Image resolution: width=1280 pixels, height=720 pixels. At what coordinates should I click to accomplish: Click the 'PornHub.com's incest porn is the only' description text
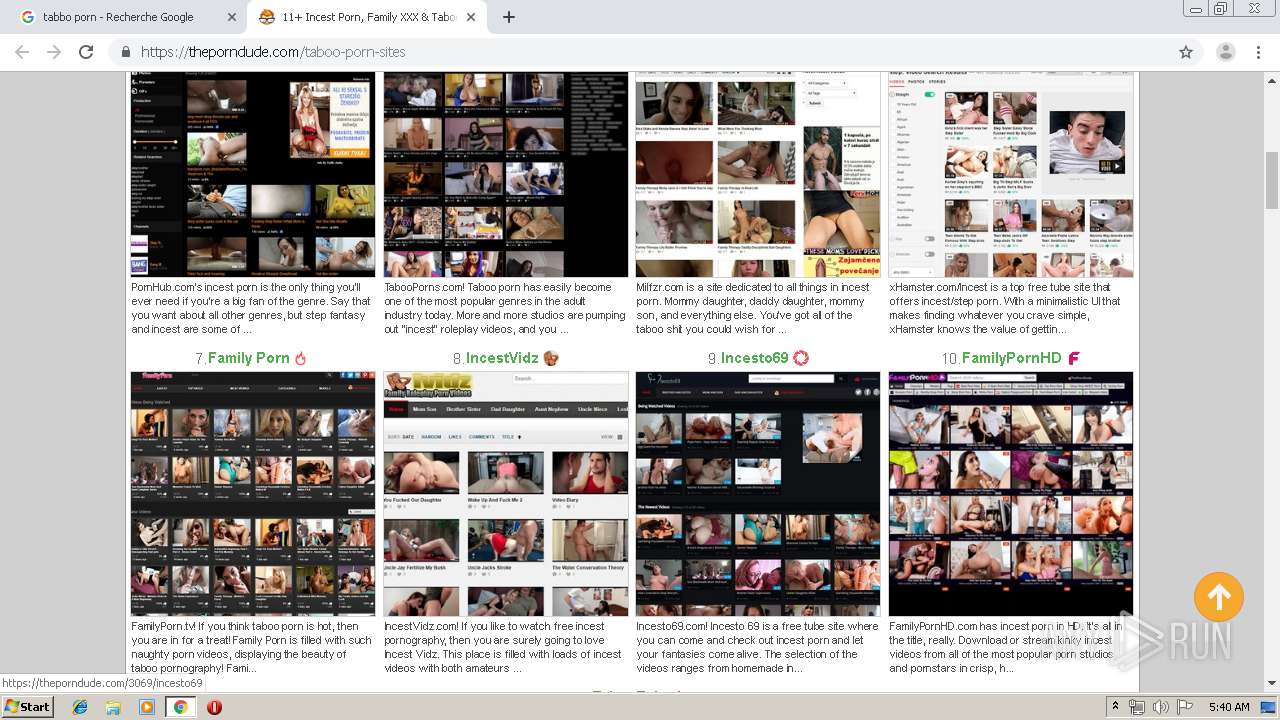pyautogui.click(x=251, y=308)
